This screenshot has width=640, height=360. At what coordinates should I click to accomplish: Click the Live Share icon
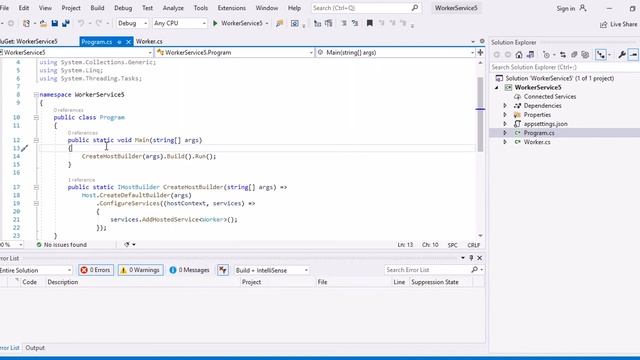tap(603, 24)
